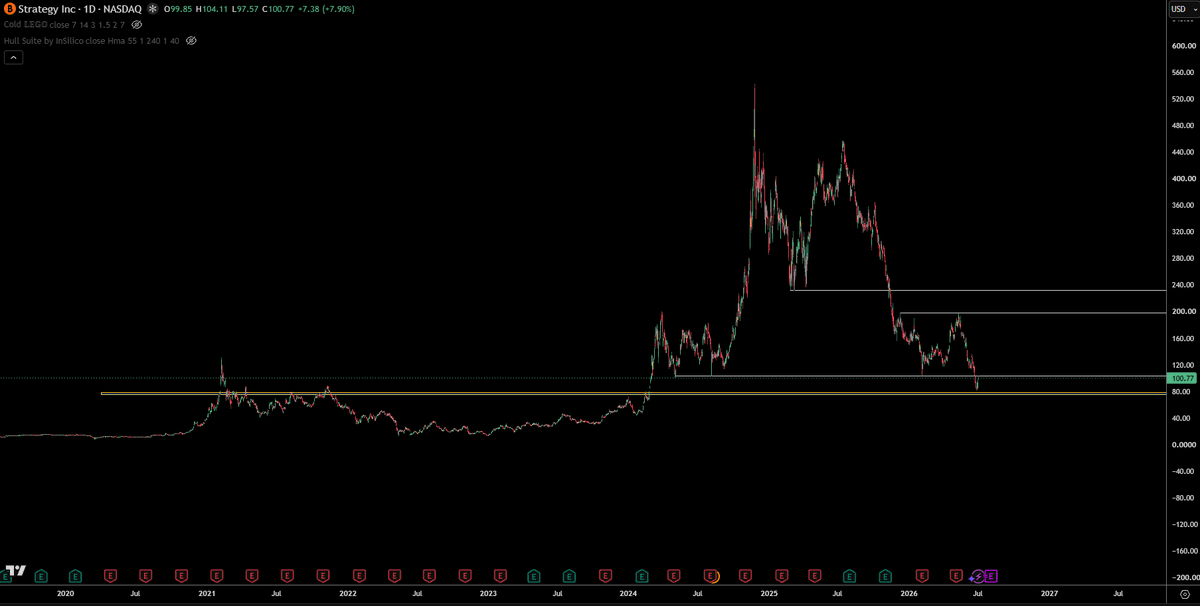
Task: Click the open value 99.85 in the header
Action: coord(181,8)
